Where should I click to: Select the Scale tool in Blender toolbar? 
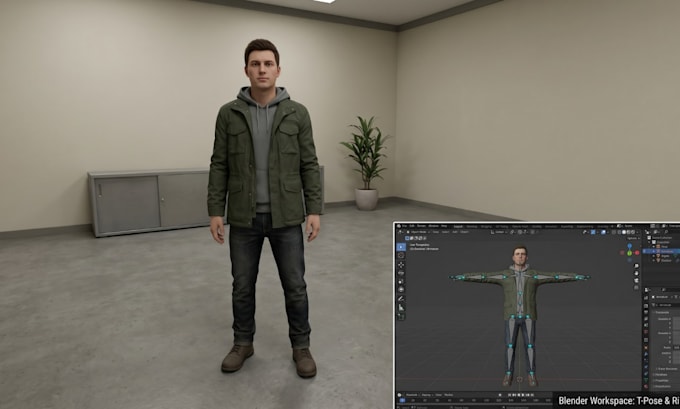[x=401, y=281]
